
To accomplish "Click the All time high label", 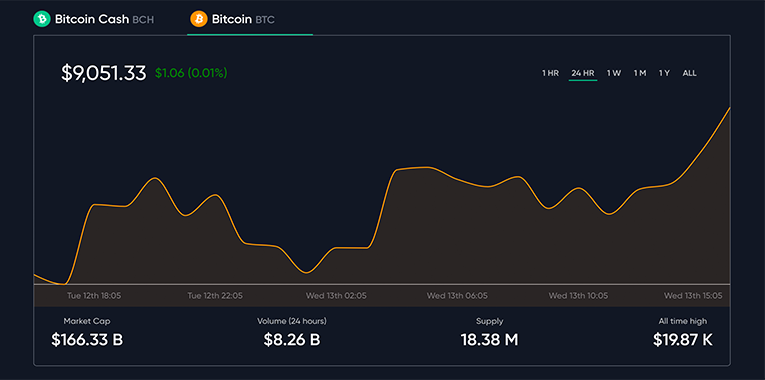I will [x=683, y=321].
